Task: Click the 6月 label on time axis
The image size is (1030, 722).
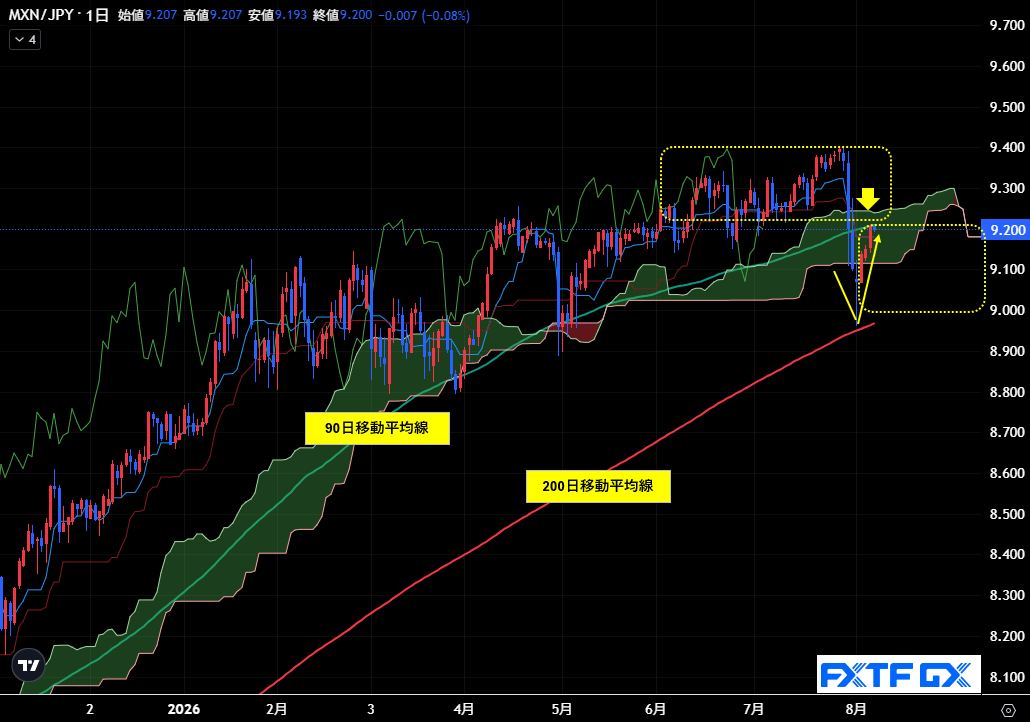Action: coord(656,710)
